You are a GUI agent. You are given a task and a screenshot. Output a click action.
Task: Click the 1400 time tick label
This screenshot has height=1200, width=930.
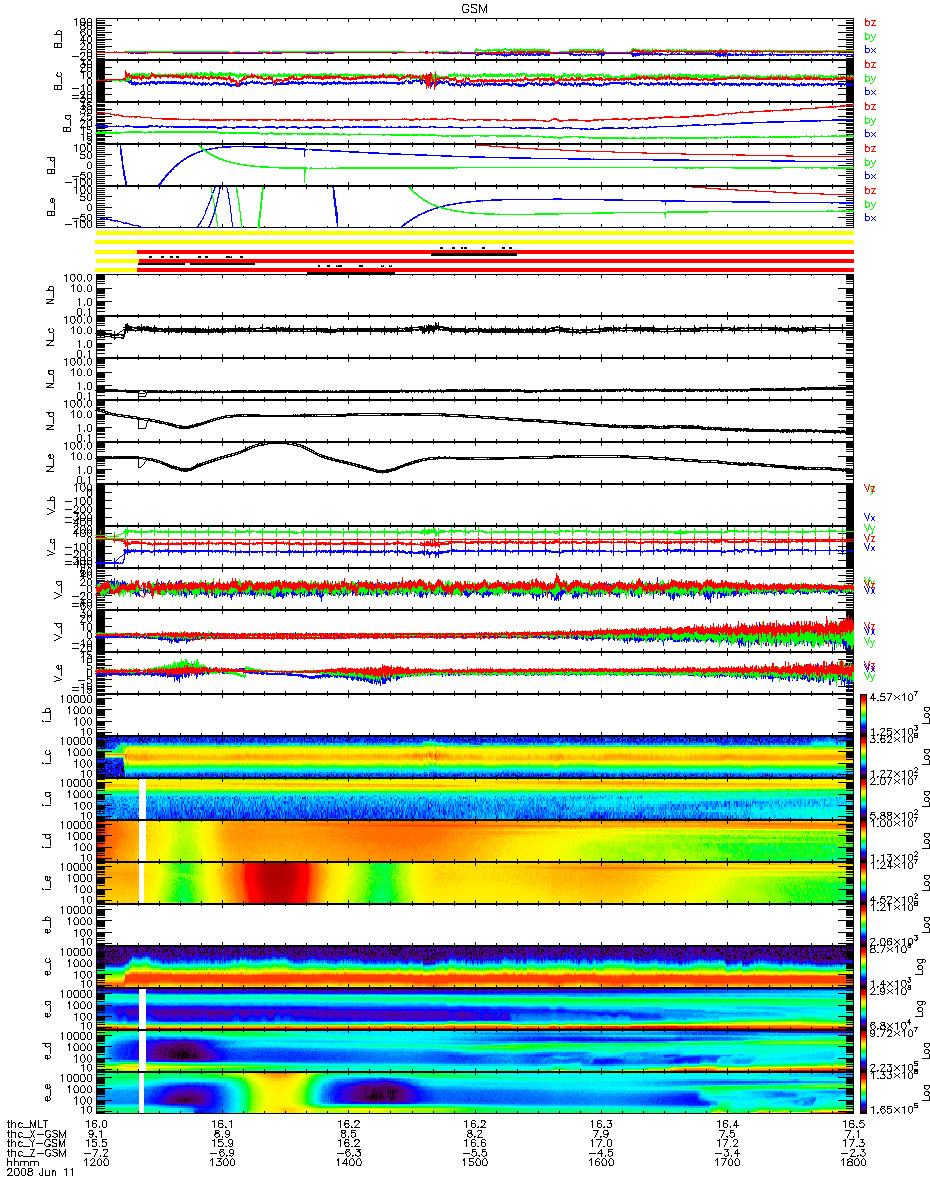(348, 1161)
